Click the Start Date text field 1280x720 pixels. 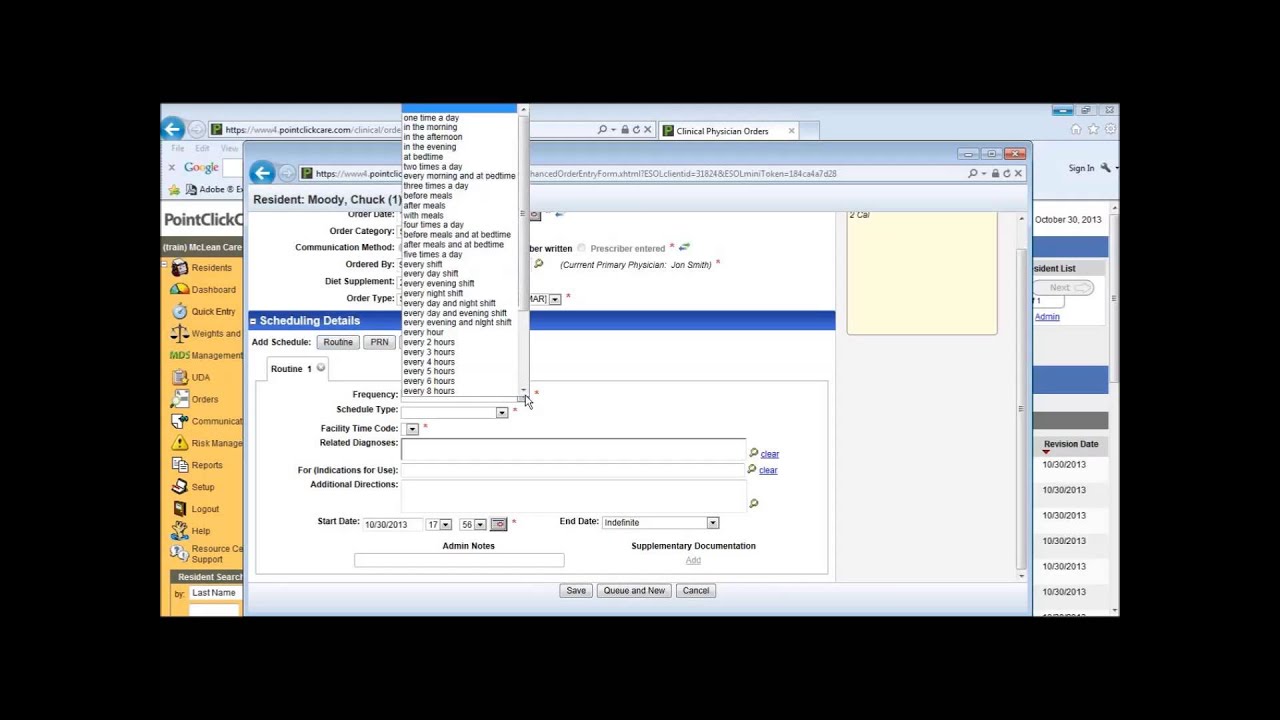pos(392,525)
